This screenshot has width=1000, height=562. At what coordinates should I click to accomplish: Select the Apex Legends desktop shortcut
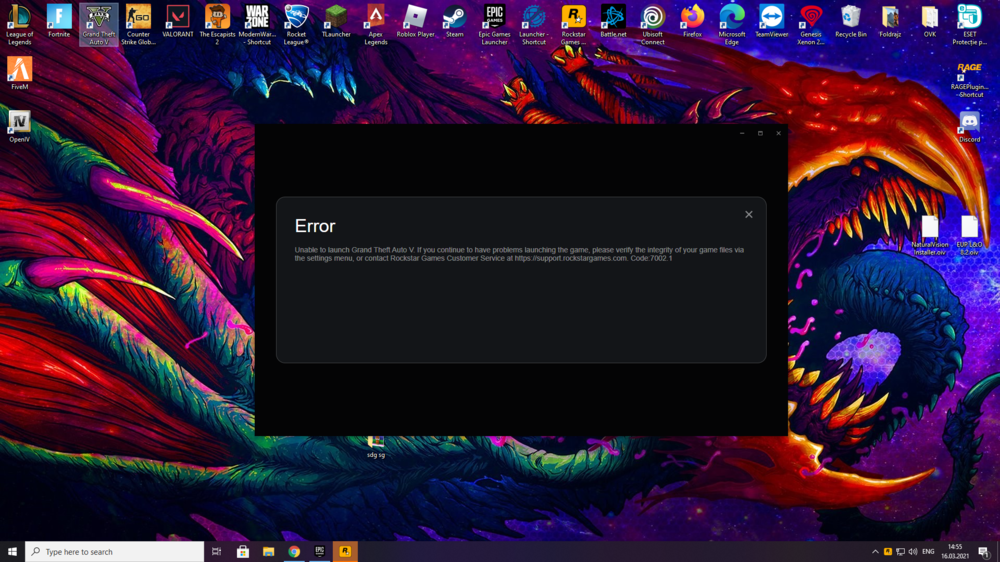(376, 24)
